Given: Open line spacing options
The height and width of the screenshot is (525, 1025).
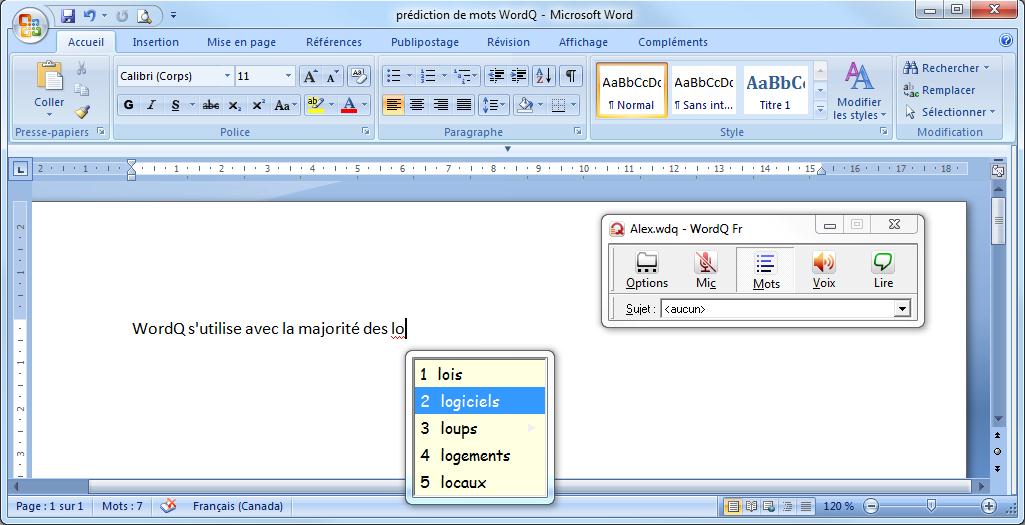Looking at the screenshot, I should click(493, 105).
